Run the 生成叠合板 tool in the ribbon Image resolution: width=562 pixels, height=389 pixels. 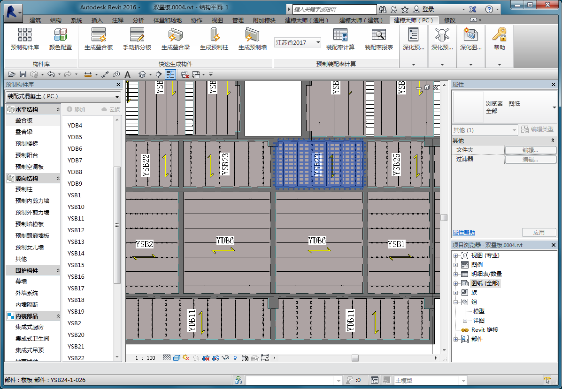click(x=99, y=39)
